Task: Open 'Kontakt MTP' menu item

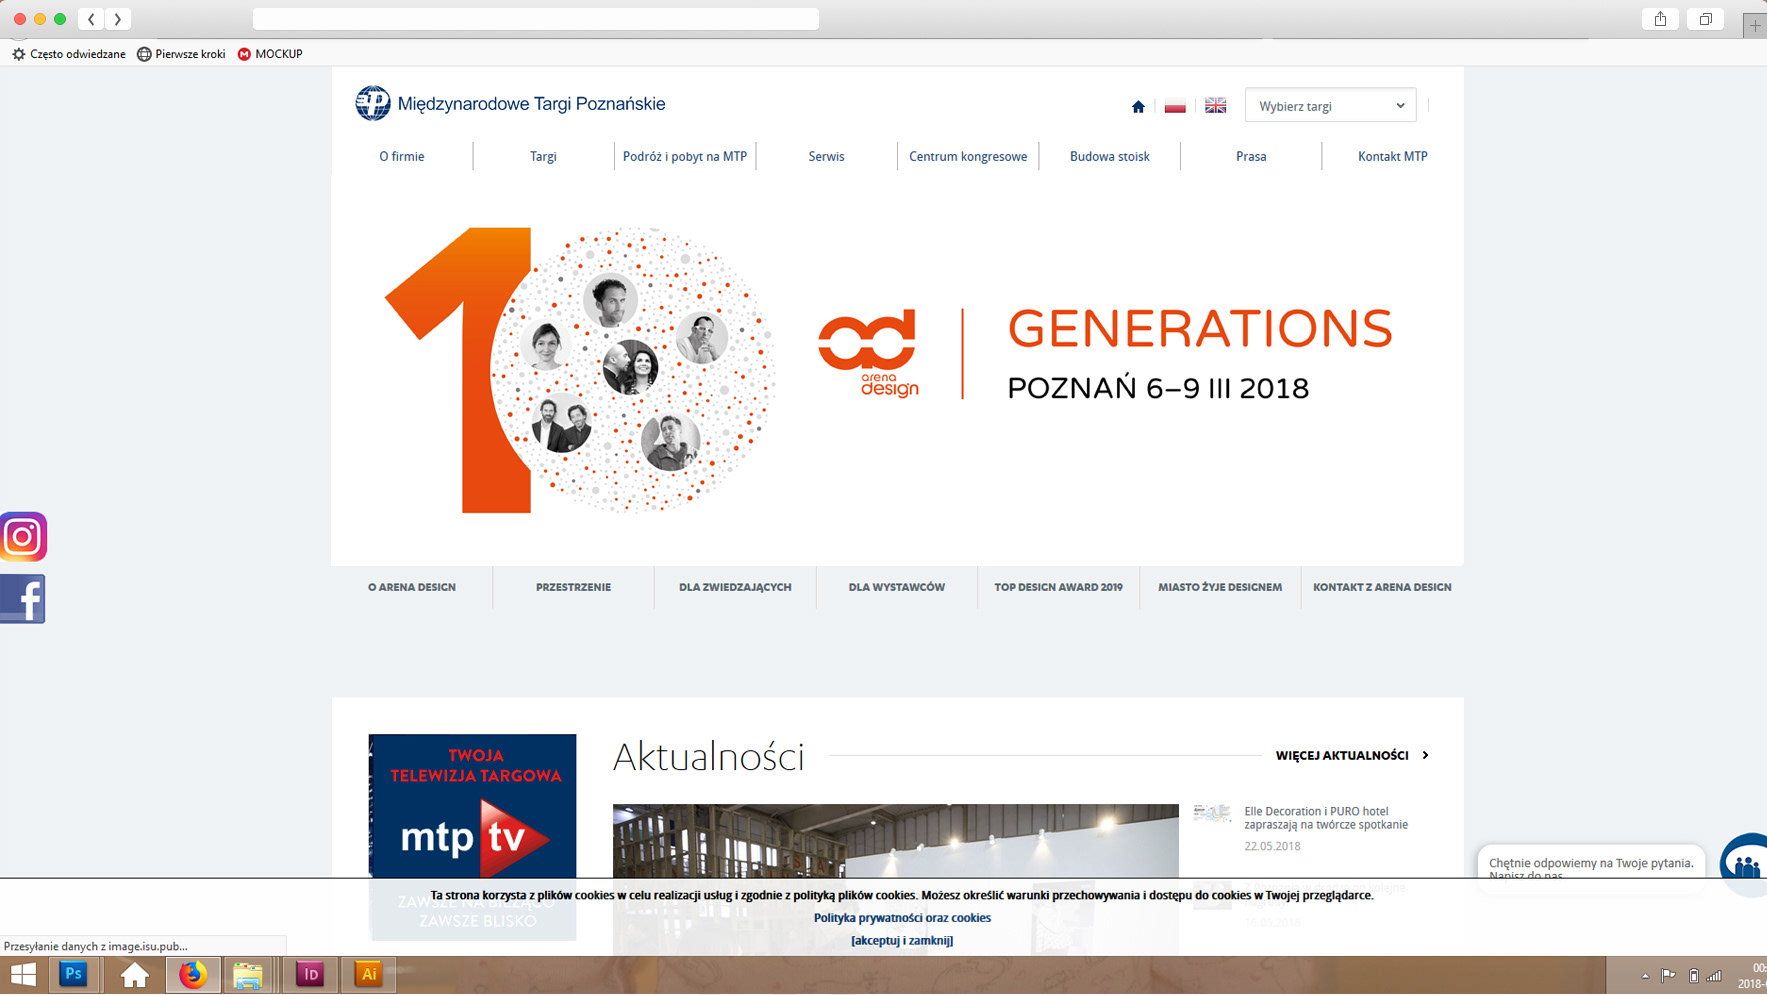Action: click(x=1392, y=157)
